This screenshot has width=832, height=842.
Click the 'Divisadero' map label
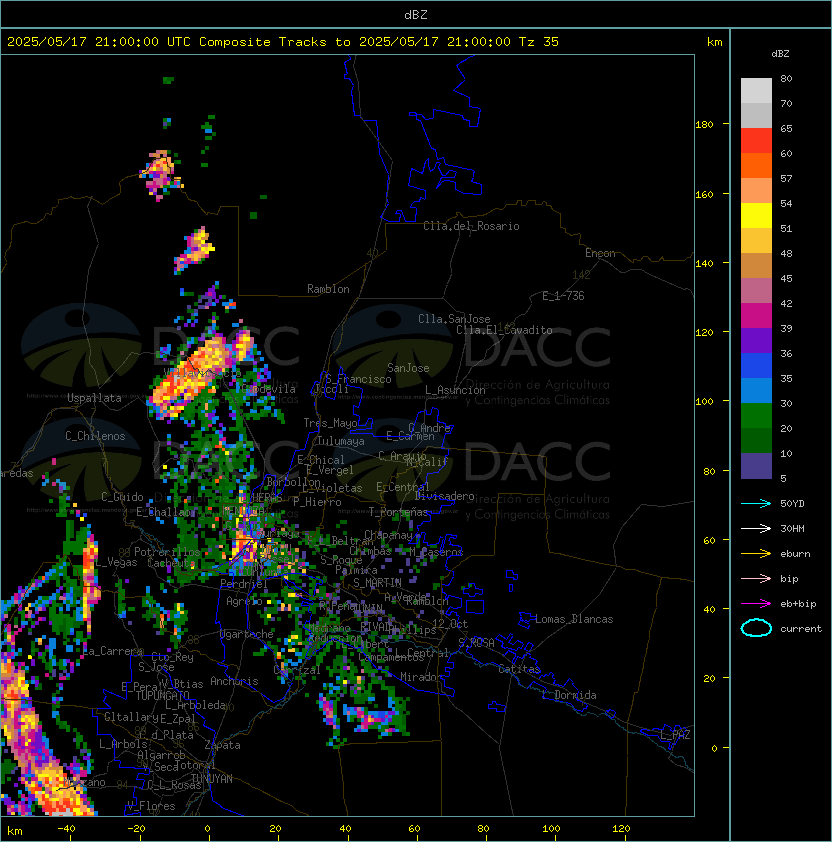[x=445, y=496]
